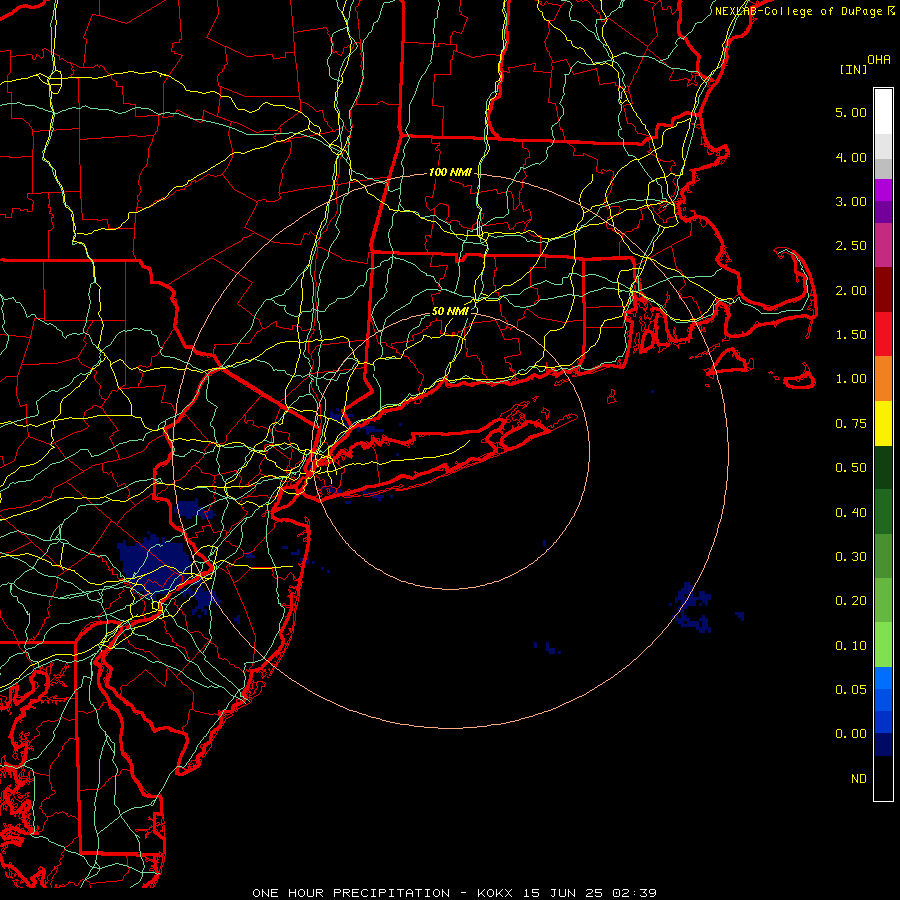The image size is (900, 900).
Task: Select the dark red swatch above 2.00
Action: tap(883, 290)
